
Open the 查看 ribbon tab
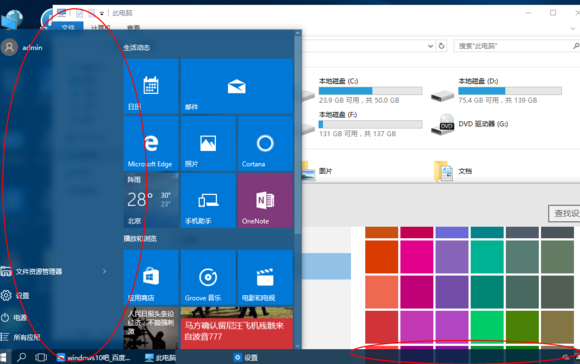click(133, 27)
